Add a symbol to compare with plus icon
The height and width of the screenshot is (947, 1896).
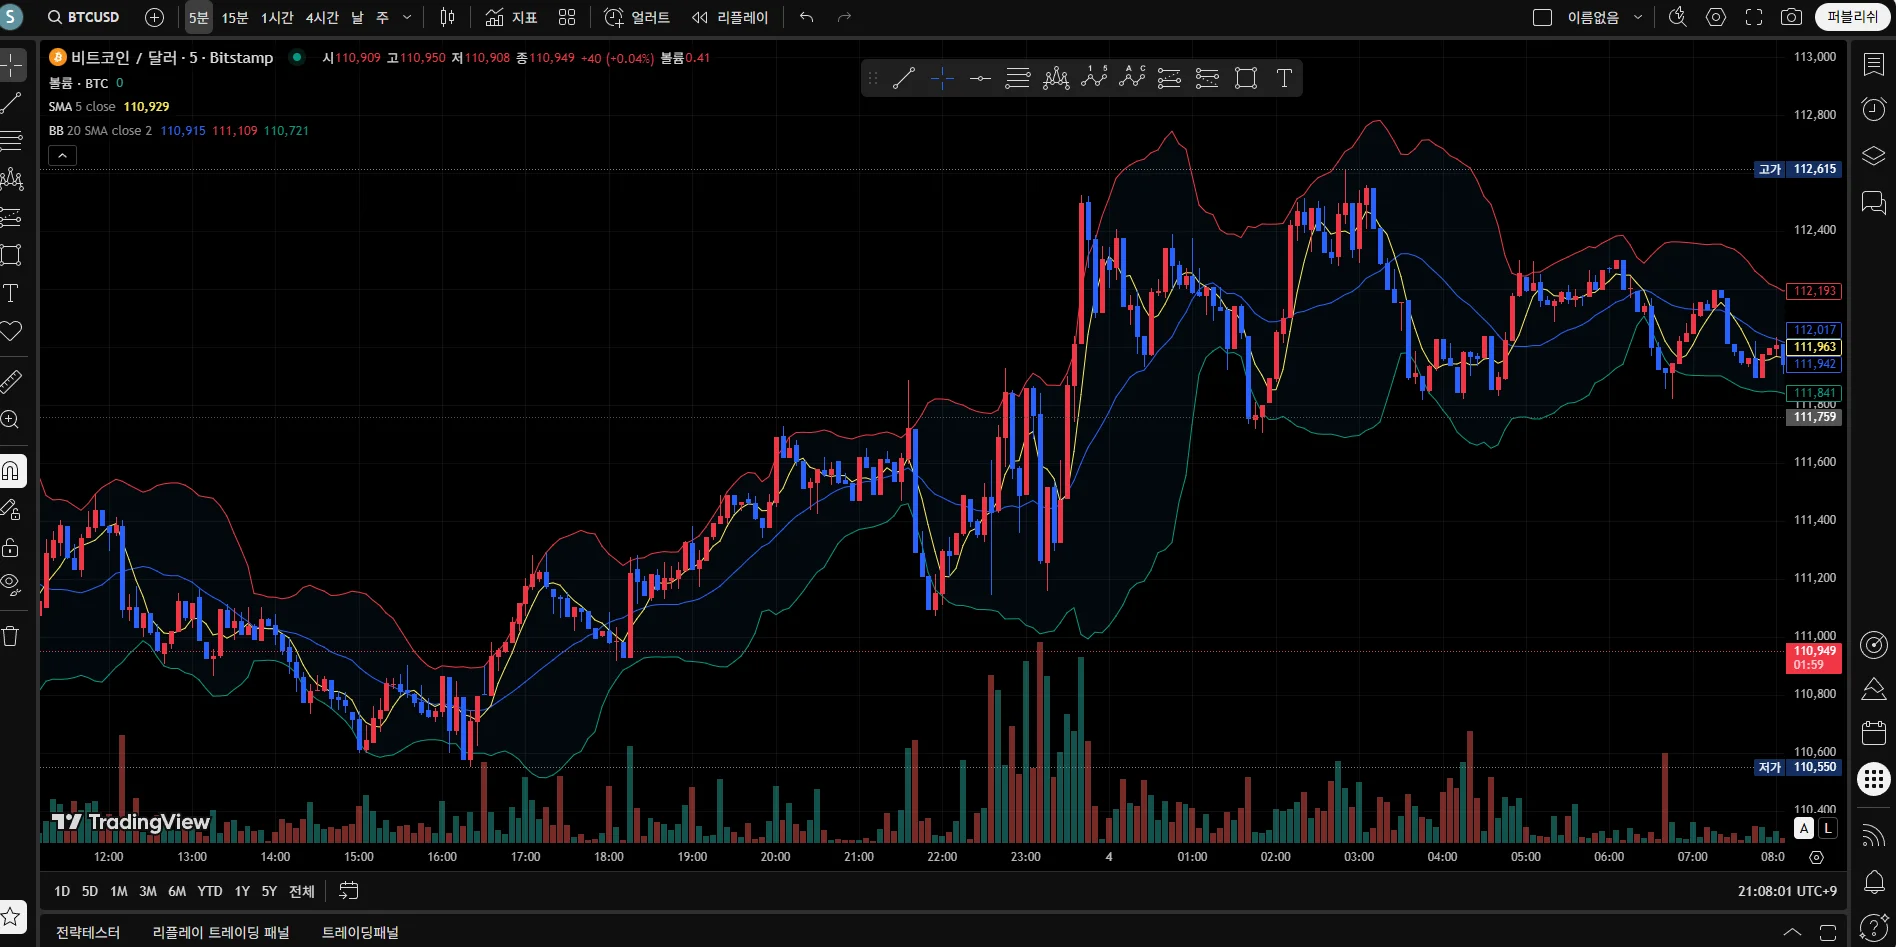[154, 17]
